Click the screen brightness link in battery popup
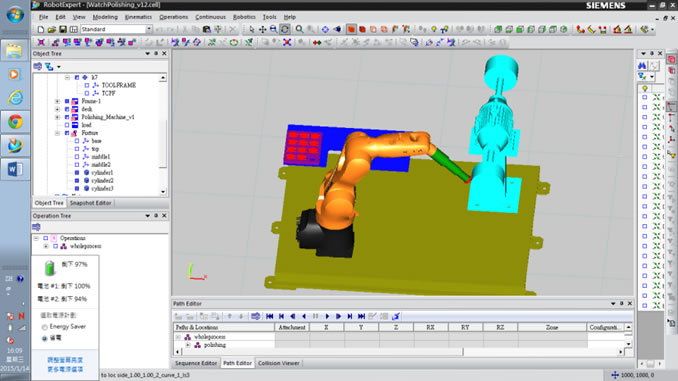This screenshot has width=678, height=381. pyautogui.click(x=65, y=360)
